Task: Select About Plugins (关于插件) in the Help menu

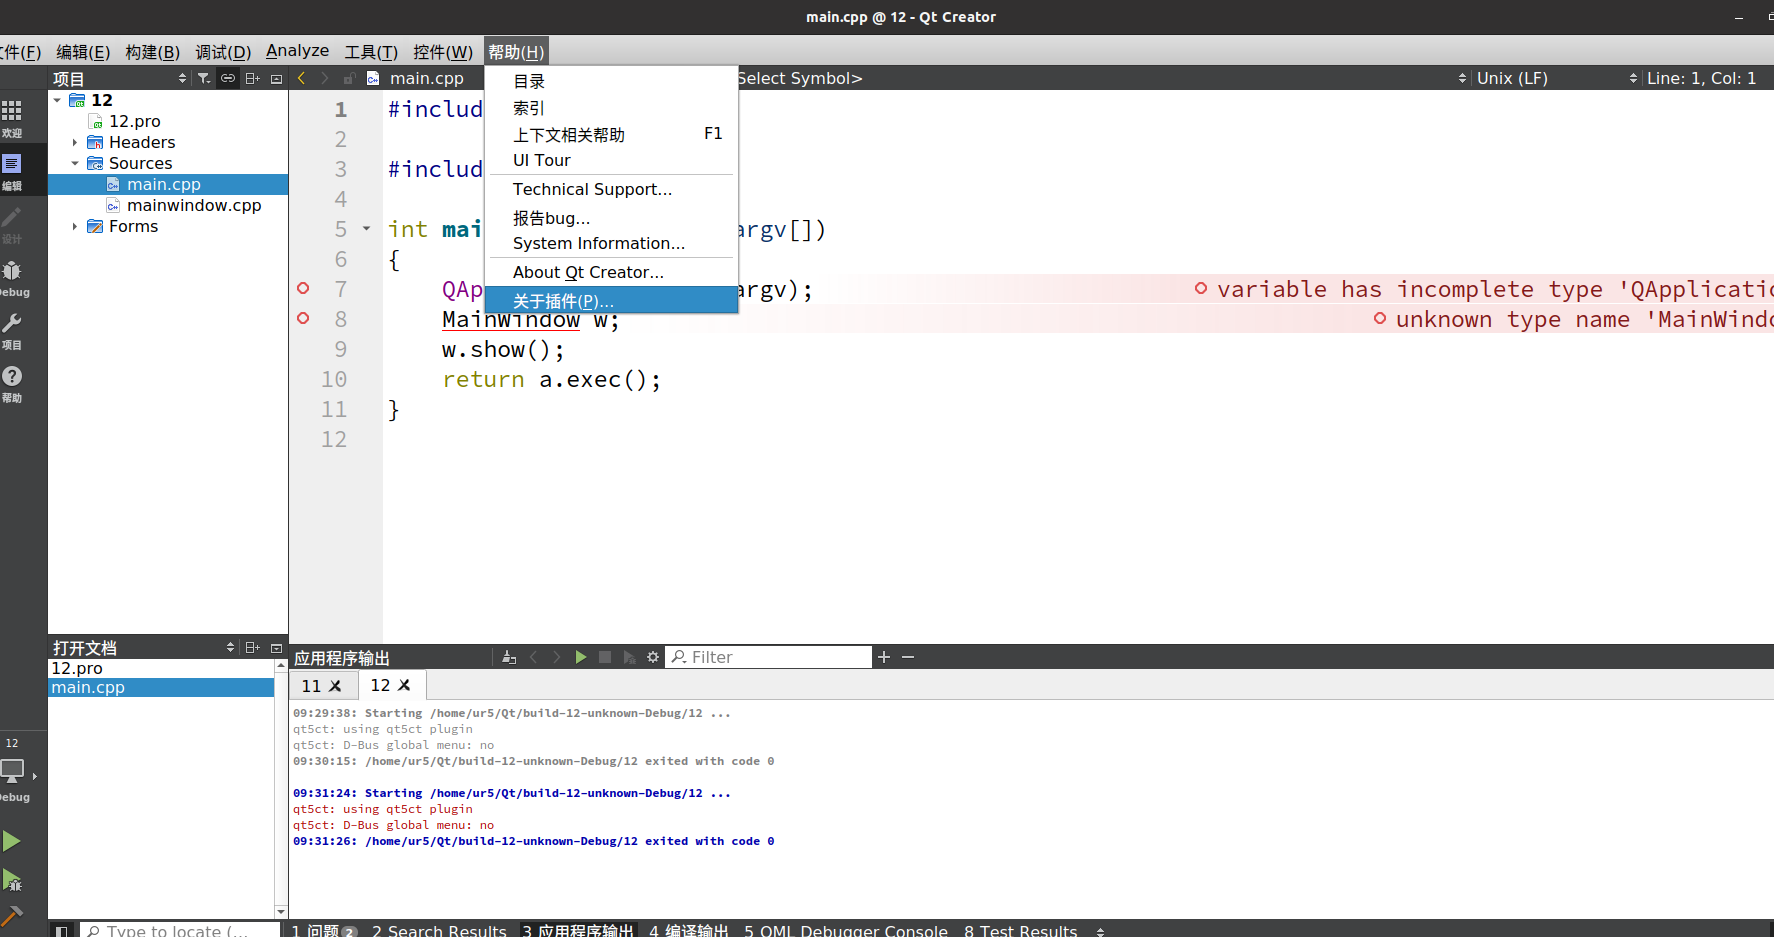Action: (611, 300)
